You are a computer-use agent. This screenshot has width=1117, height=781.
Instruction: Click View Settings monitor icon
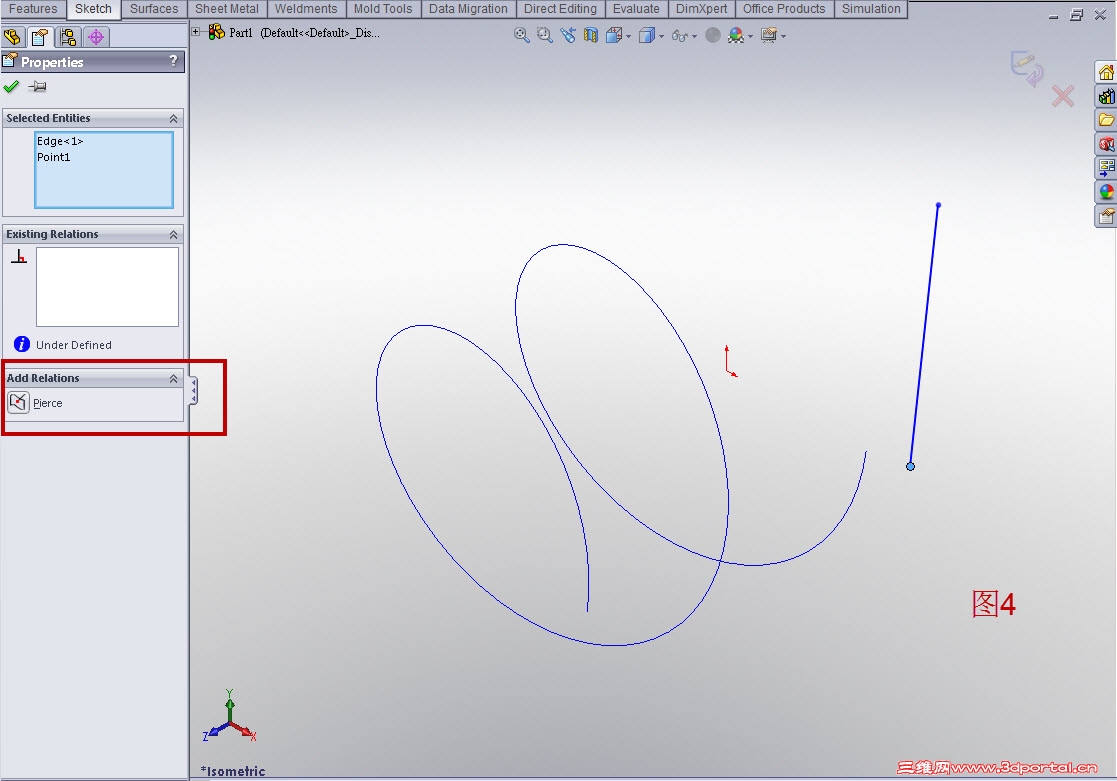pyautogui.click(x=769, y=35)
